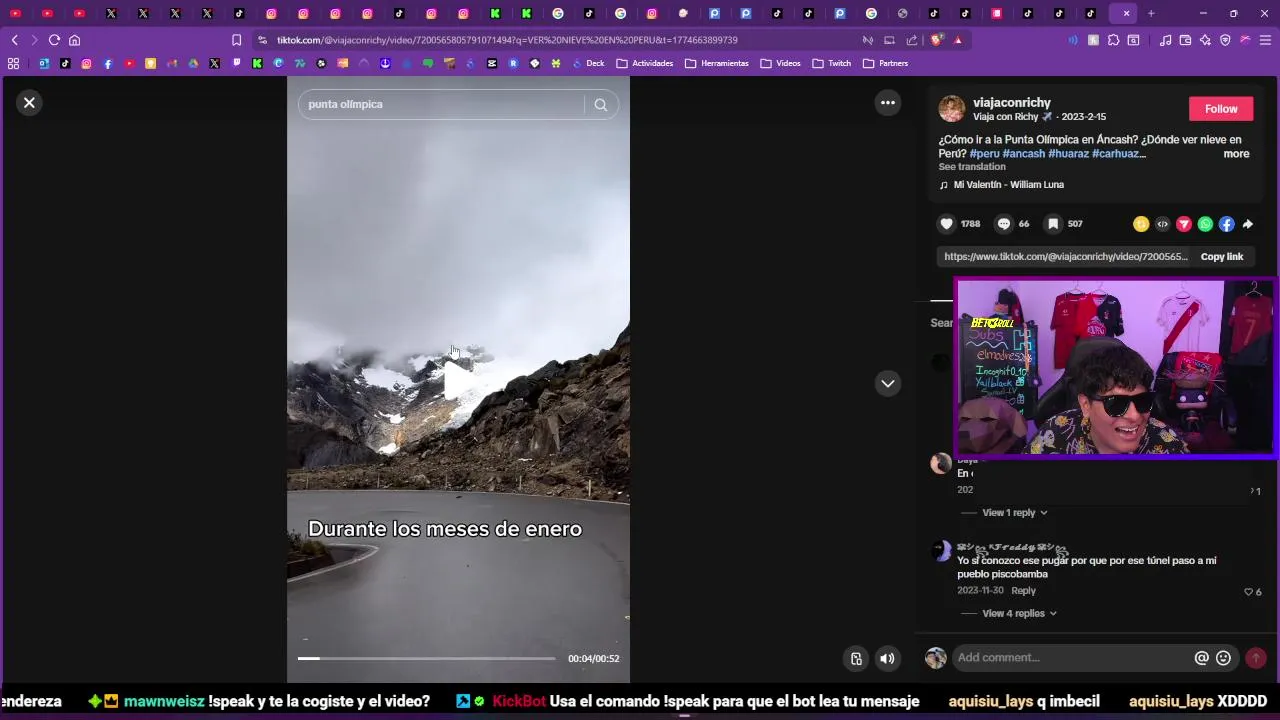
Task: Follow viajaconrichy
Action: point(1221,108)
